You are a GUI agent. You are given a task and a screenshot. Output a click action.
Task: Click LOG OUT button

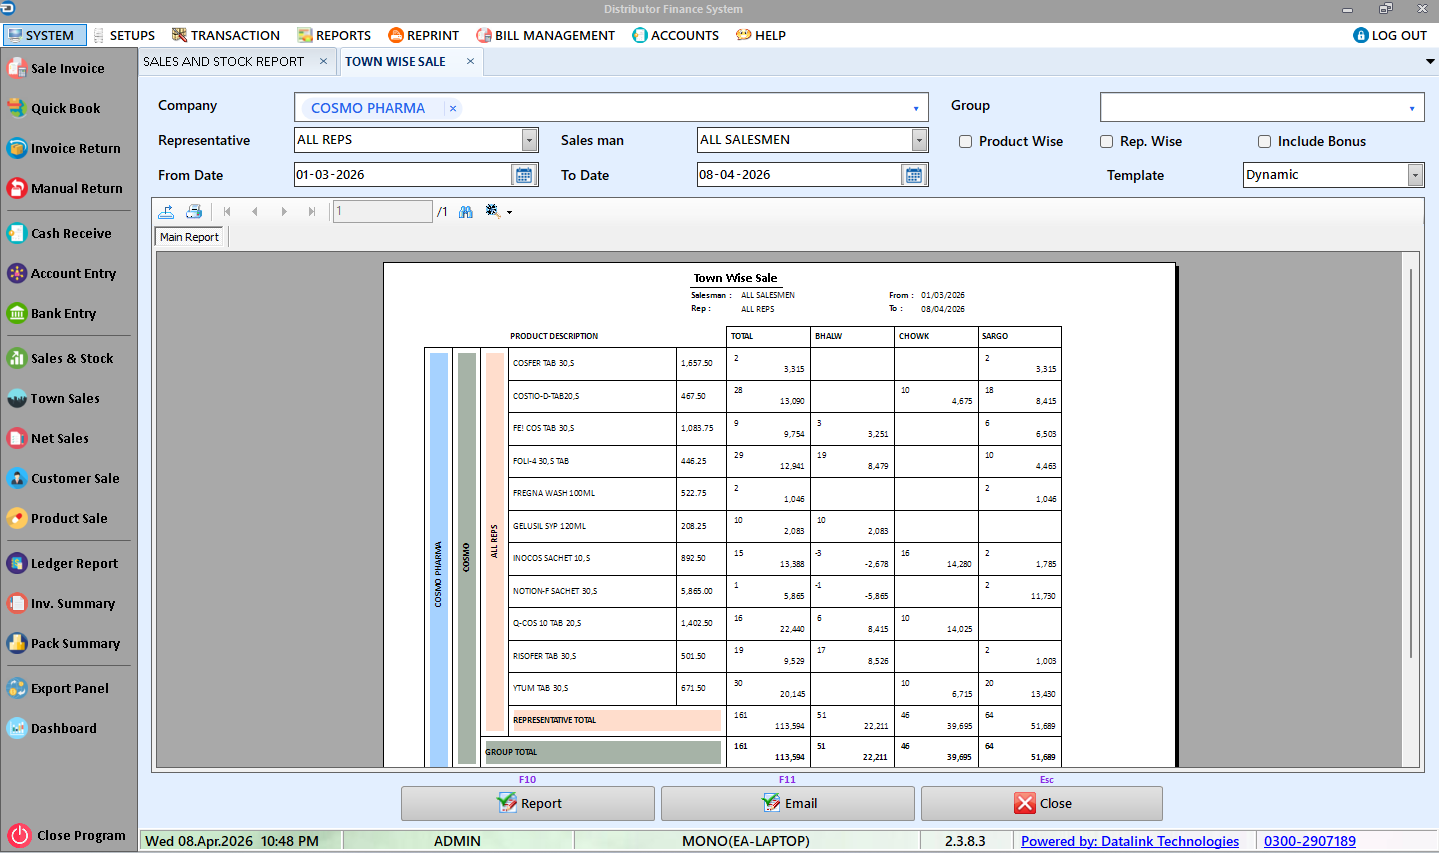[x=1390, y=35]
